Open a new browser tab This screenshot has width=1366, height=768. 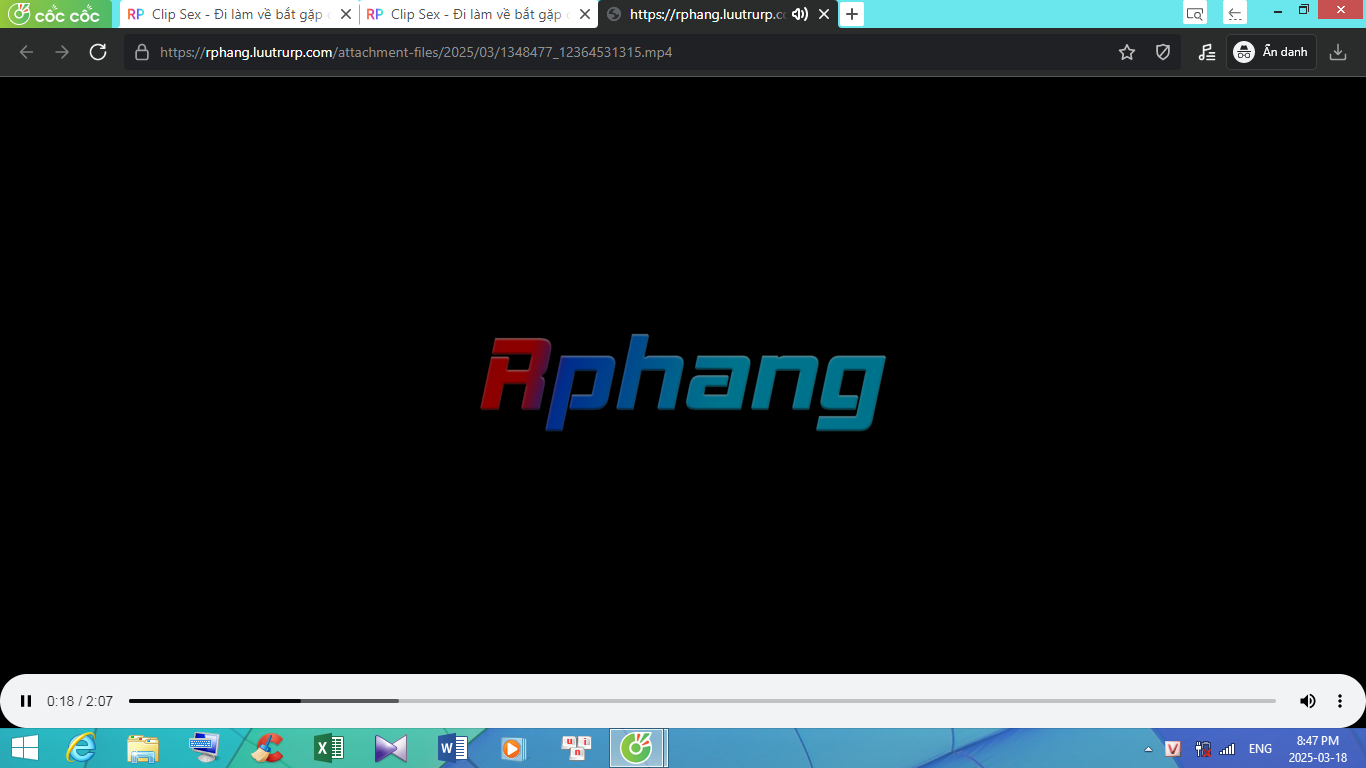[x=852, y=14]
